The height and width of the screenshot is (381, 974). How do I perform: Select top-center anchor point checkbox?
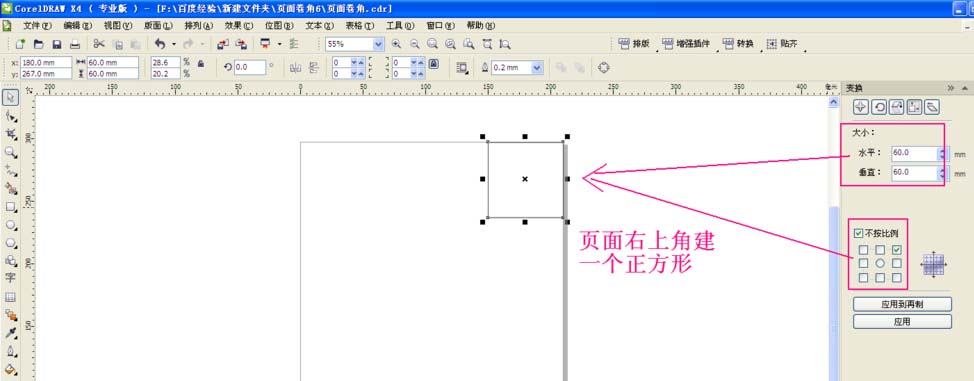(880, 250)
